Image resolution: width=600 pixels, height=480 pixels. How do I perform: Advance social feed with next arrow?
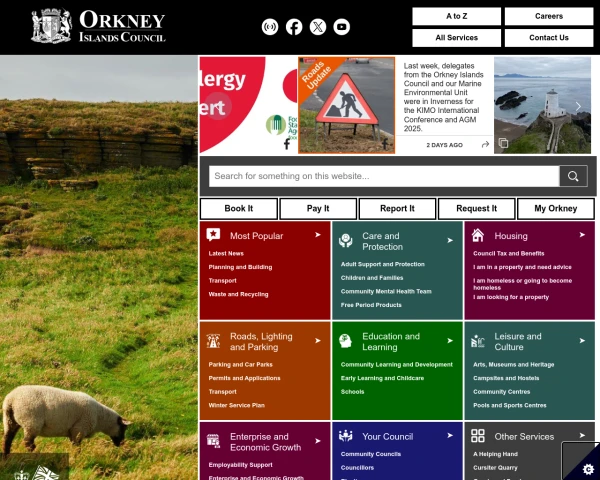(x=578, y=106)
